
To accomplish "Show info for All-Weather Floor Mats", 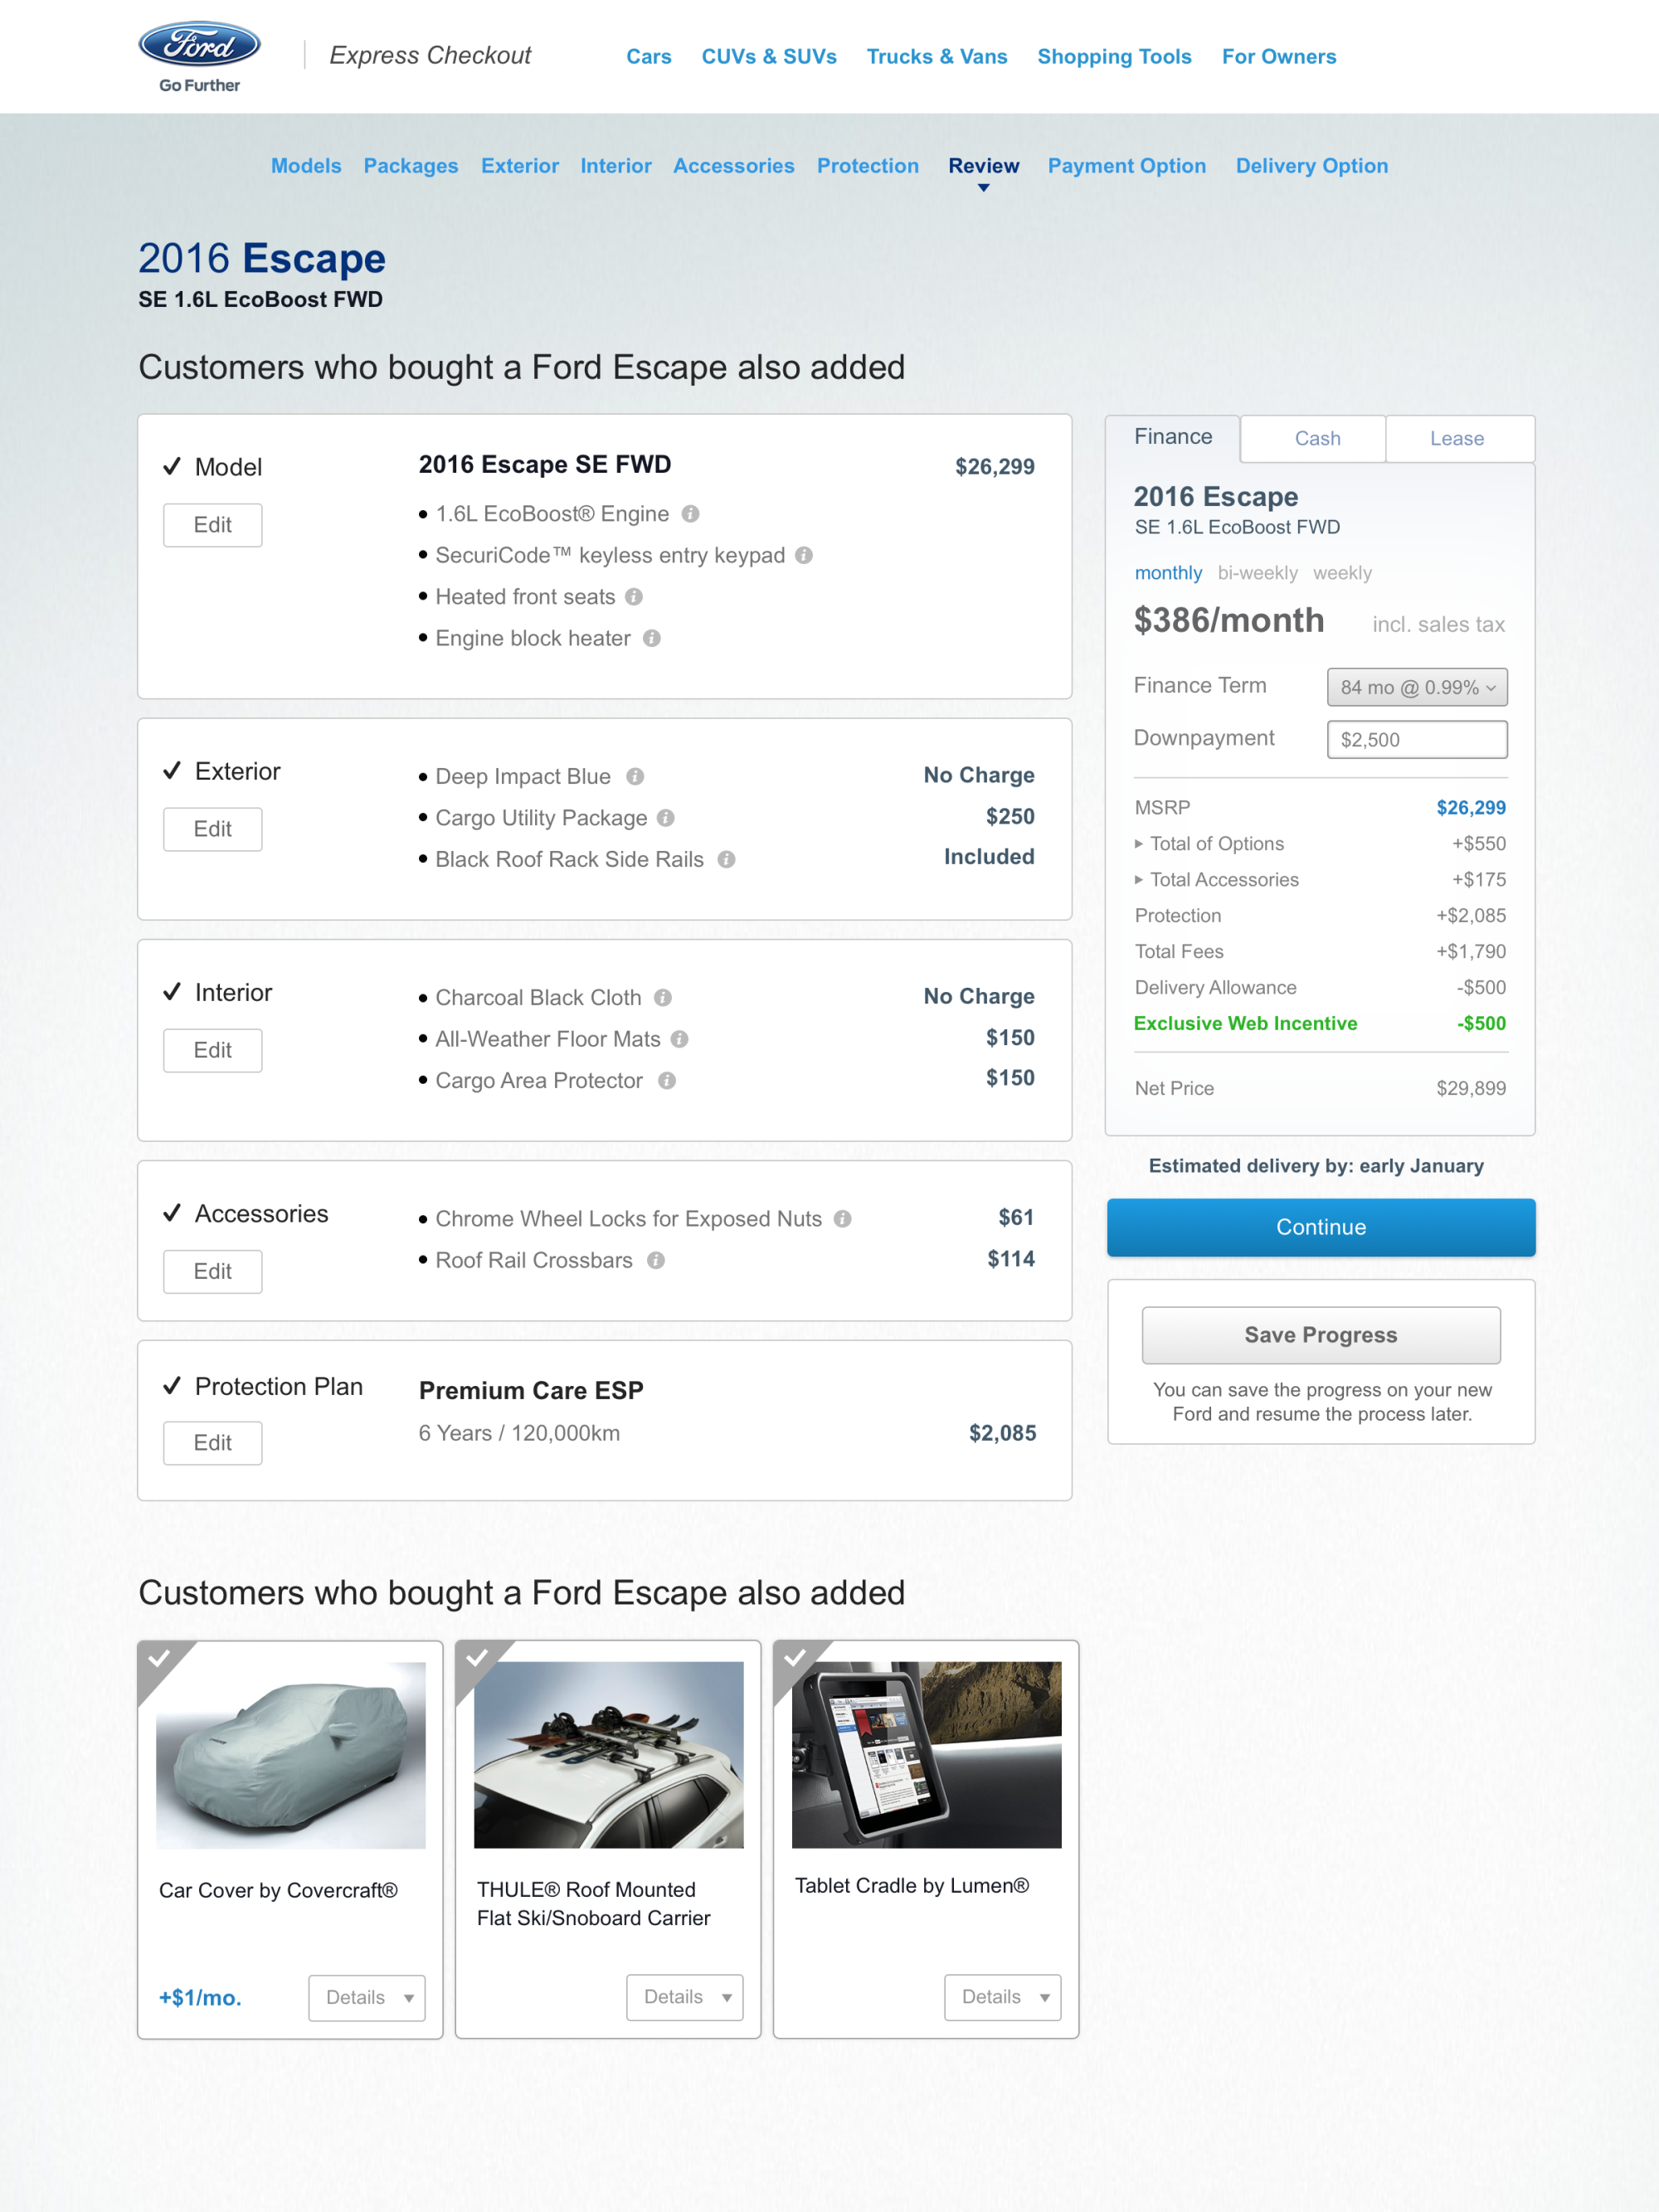I will point(680,1039).
